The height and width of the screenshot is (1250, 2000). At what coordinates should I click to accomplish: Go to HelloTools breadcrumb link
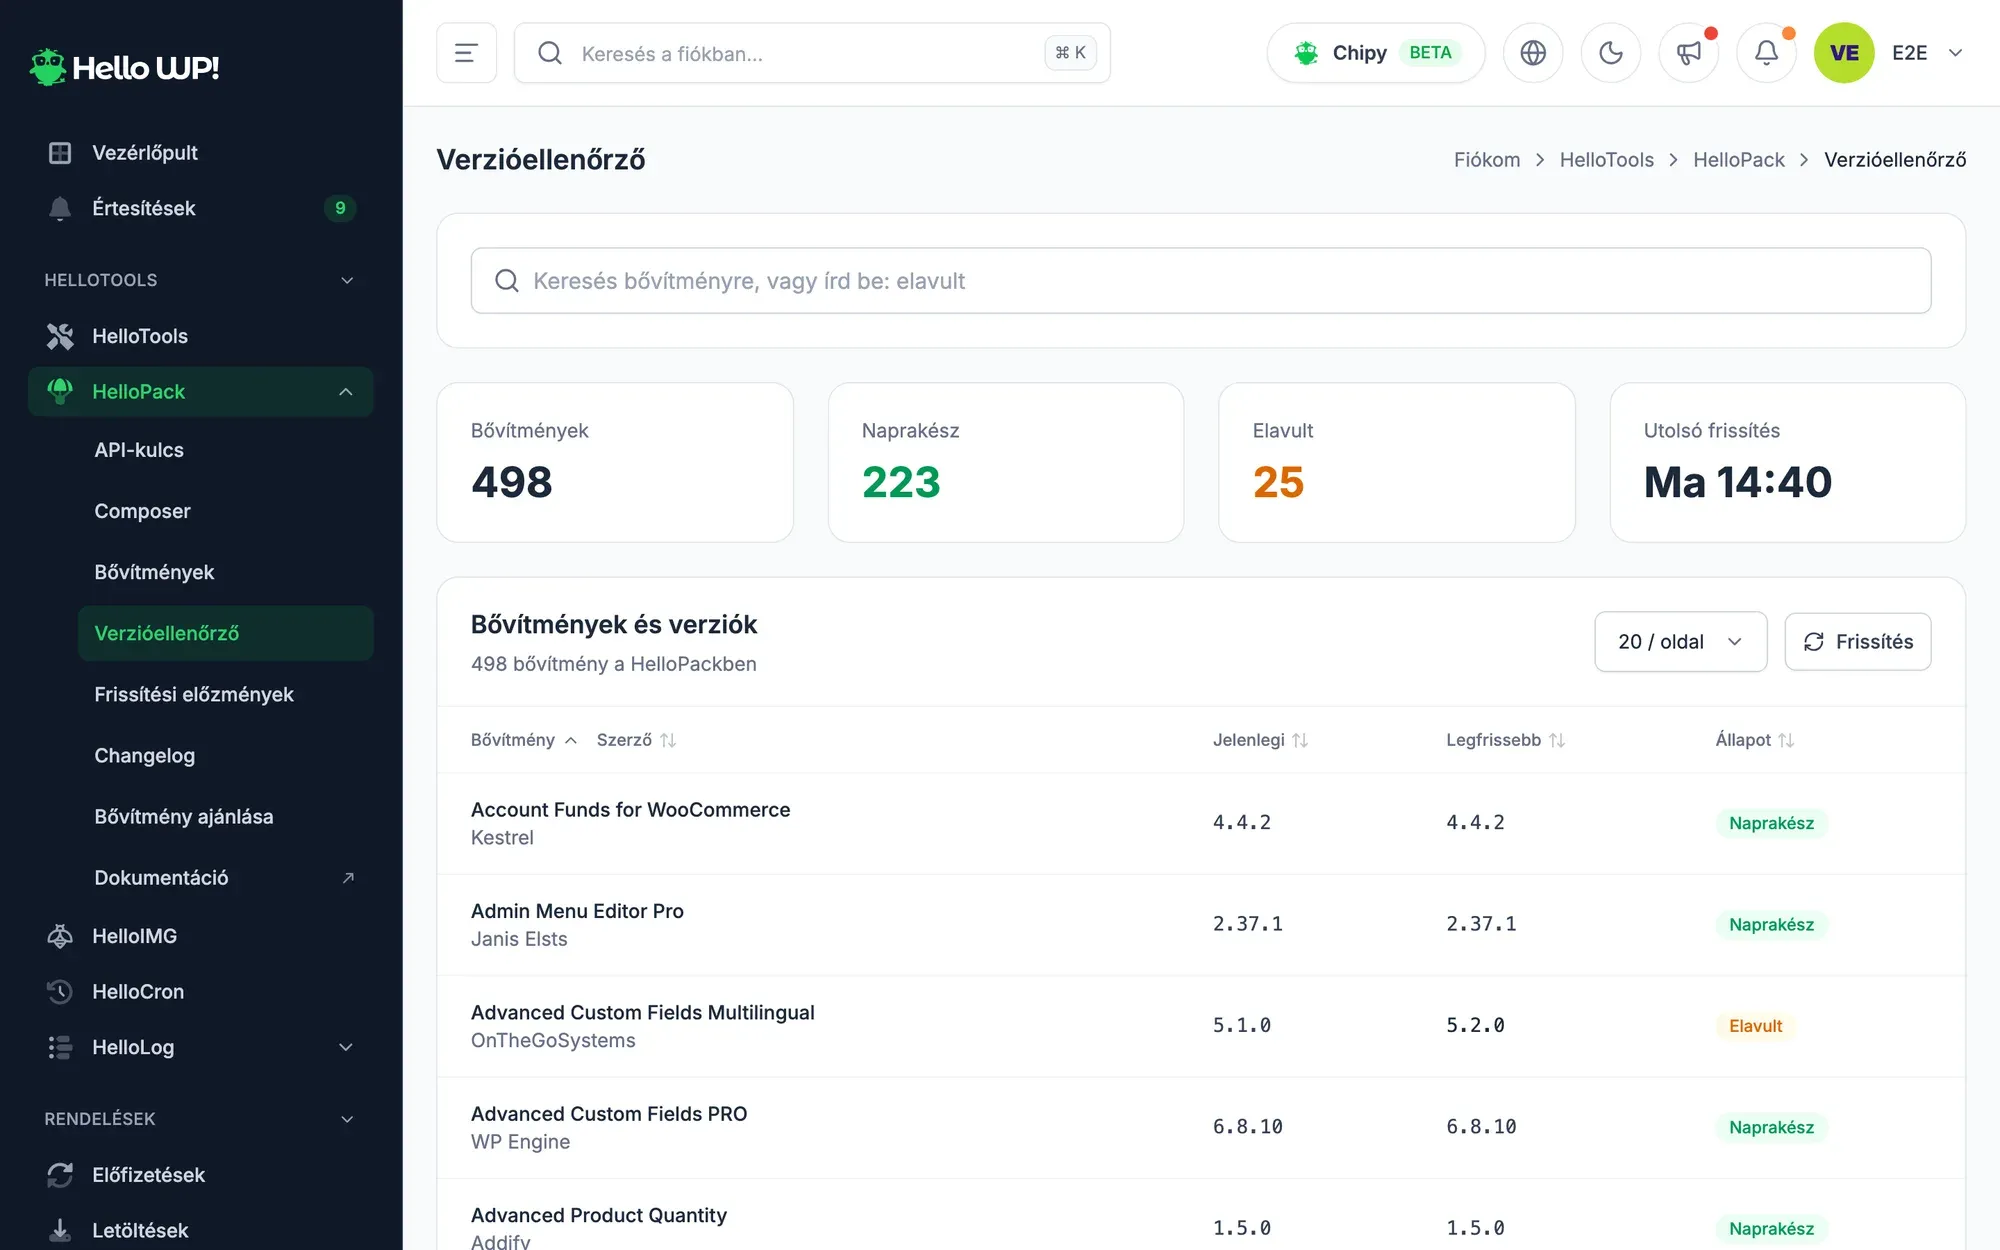1606,160
